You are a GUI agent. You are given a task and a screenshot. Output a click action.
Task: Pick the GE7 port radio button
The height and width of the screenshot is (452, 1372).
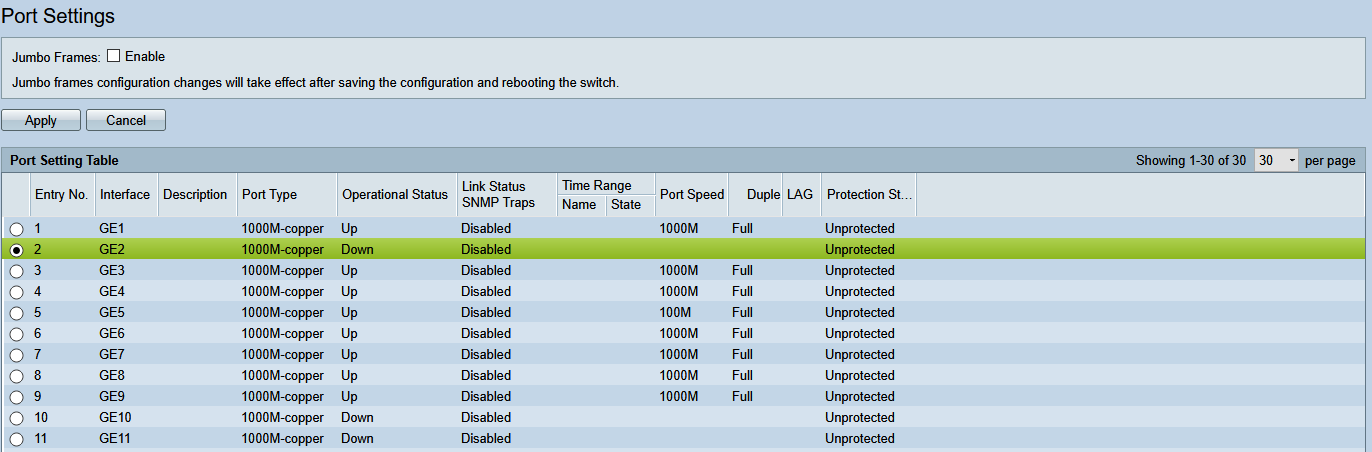point(17,355)
